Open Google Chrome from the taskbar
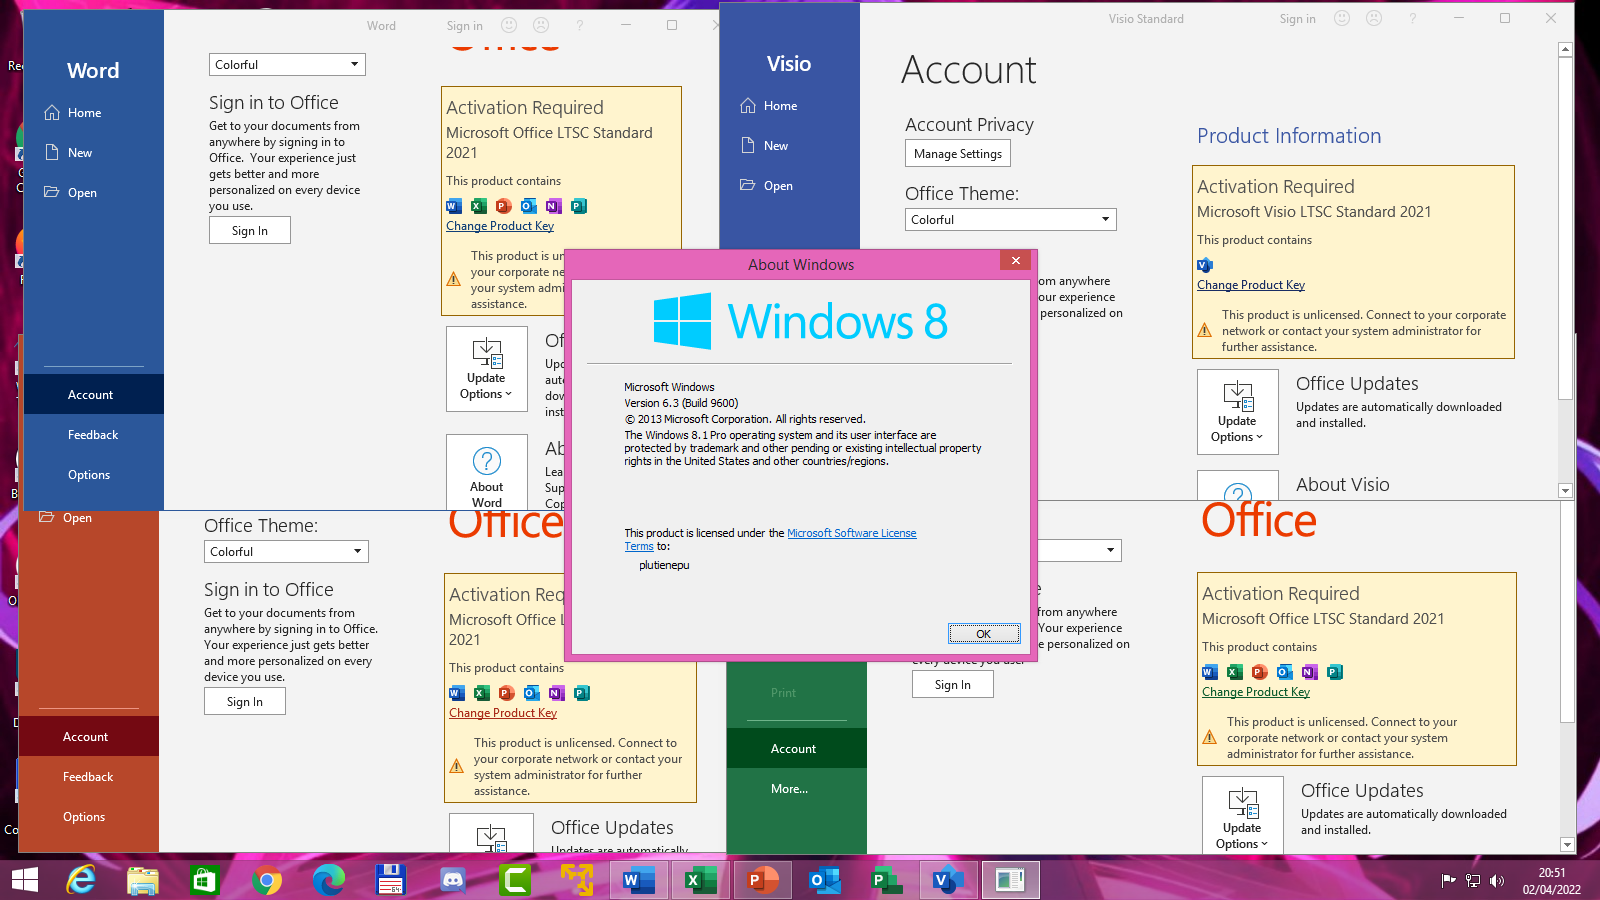The width and height of the screenshot is (1600, 900). (x=267, y=880)
